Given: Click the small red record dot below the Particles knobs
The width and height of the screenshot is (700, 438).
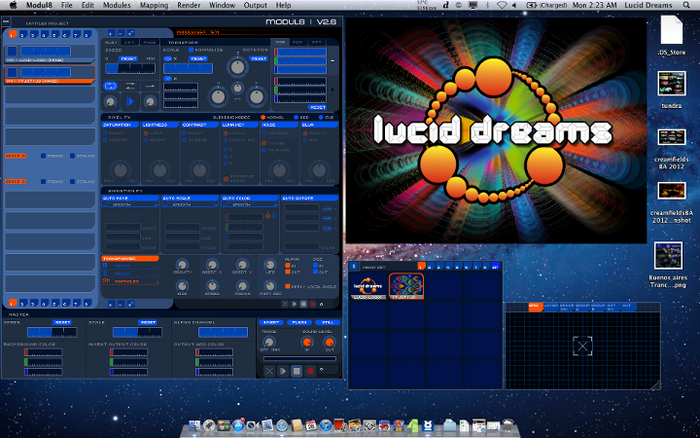Looking at the screenshot, I should click(x=312, y=304).
